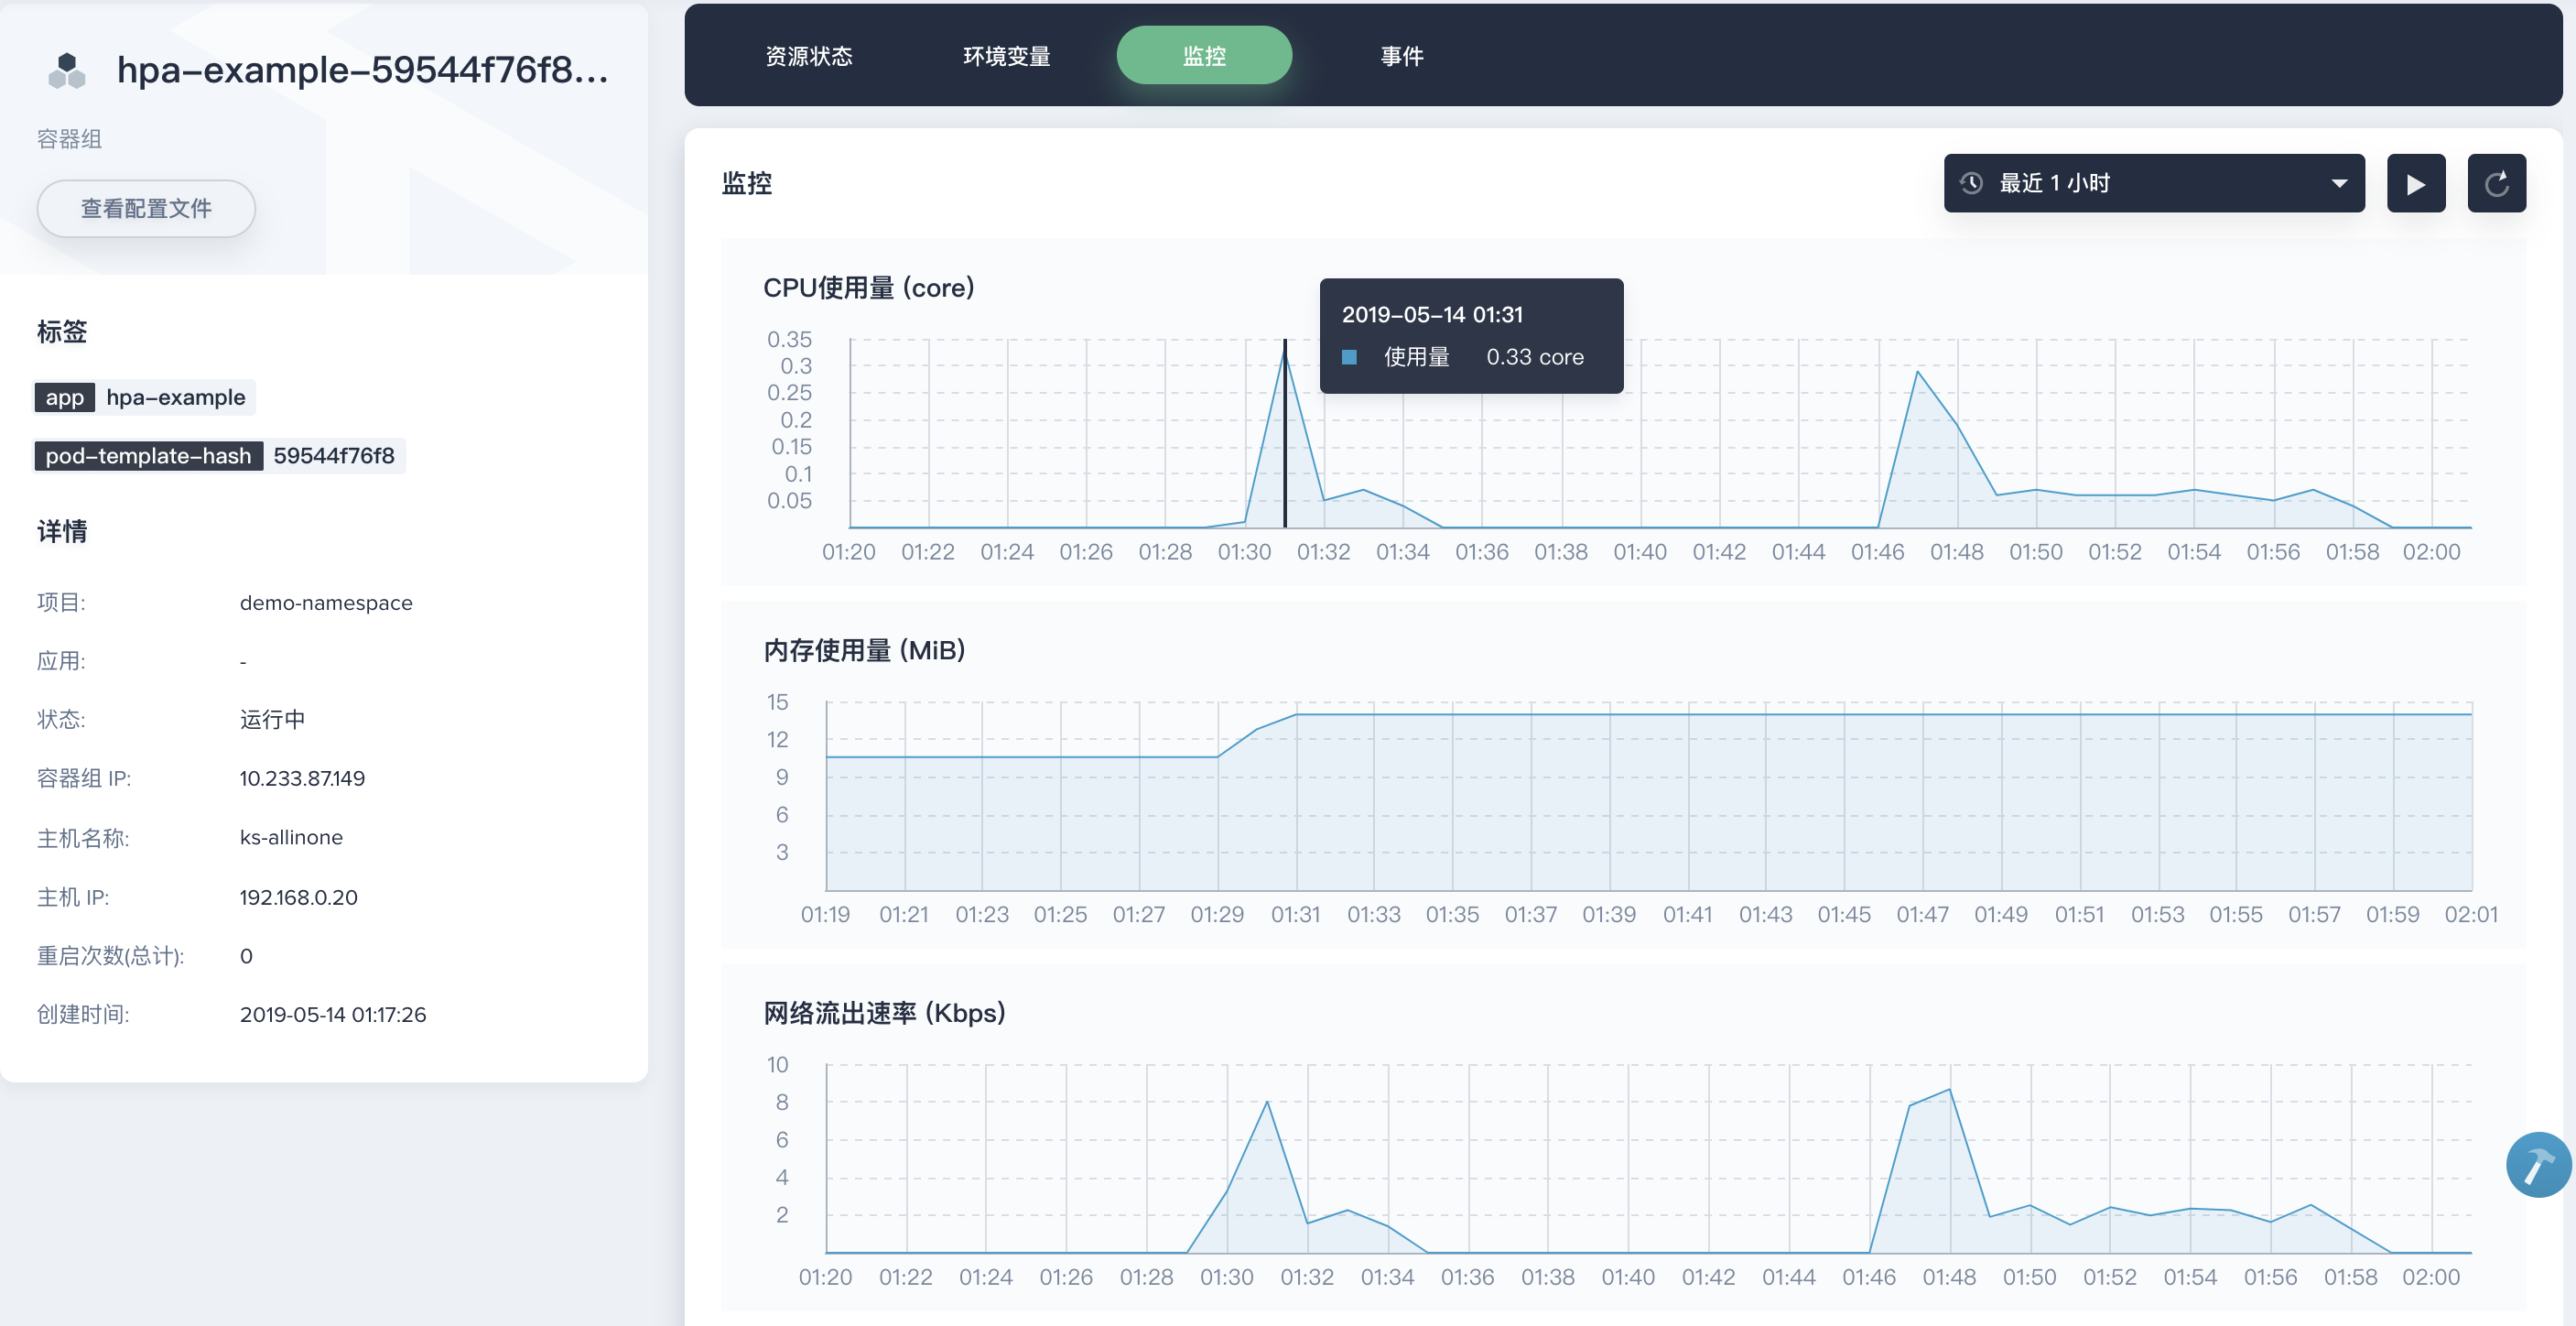Switch to the 资源状态 tab

point(808,56)
